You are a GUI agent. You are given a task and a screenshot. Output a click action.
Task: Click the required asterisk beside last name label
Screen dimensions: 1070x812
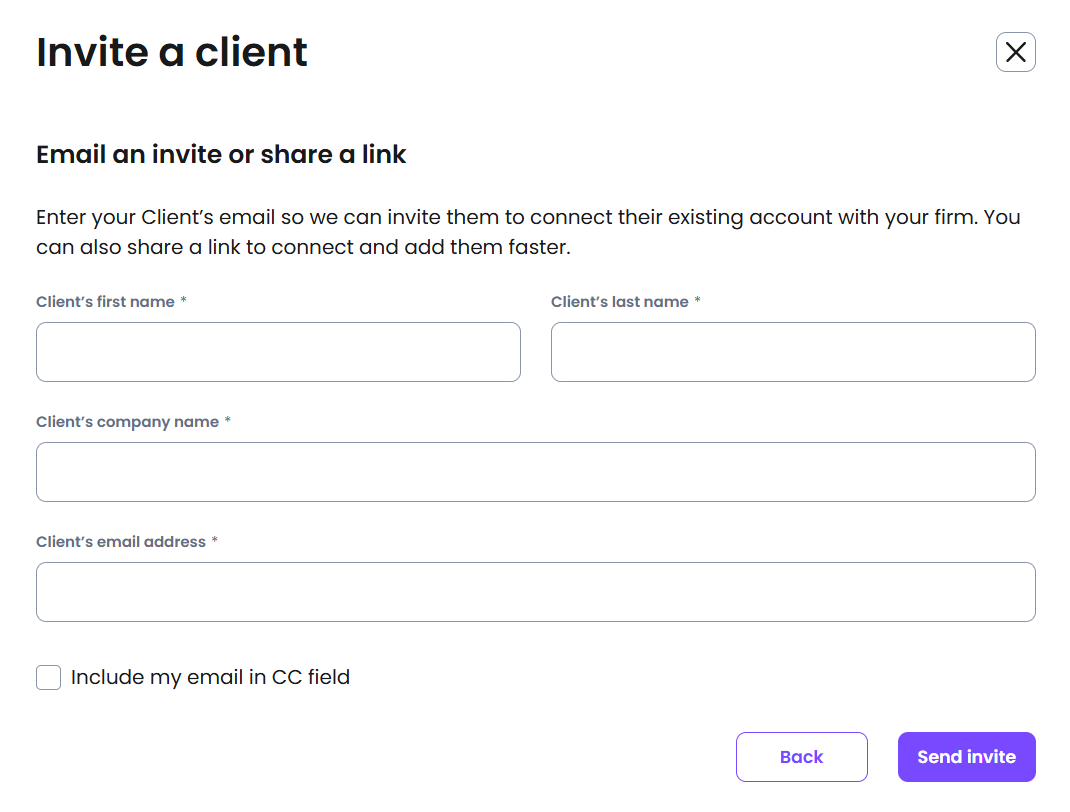(697, 302)
